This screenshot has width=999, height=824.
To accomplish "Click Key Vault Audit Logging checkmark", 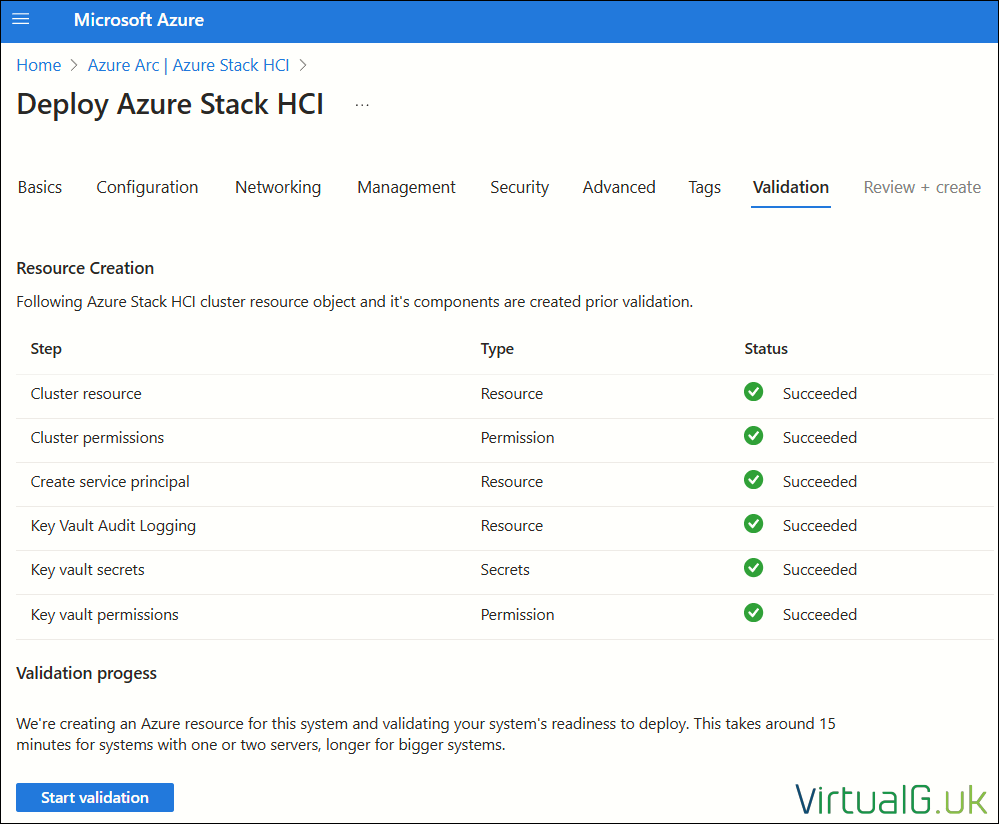I will point(753,524).
